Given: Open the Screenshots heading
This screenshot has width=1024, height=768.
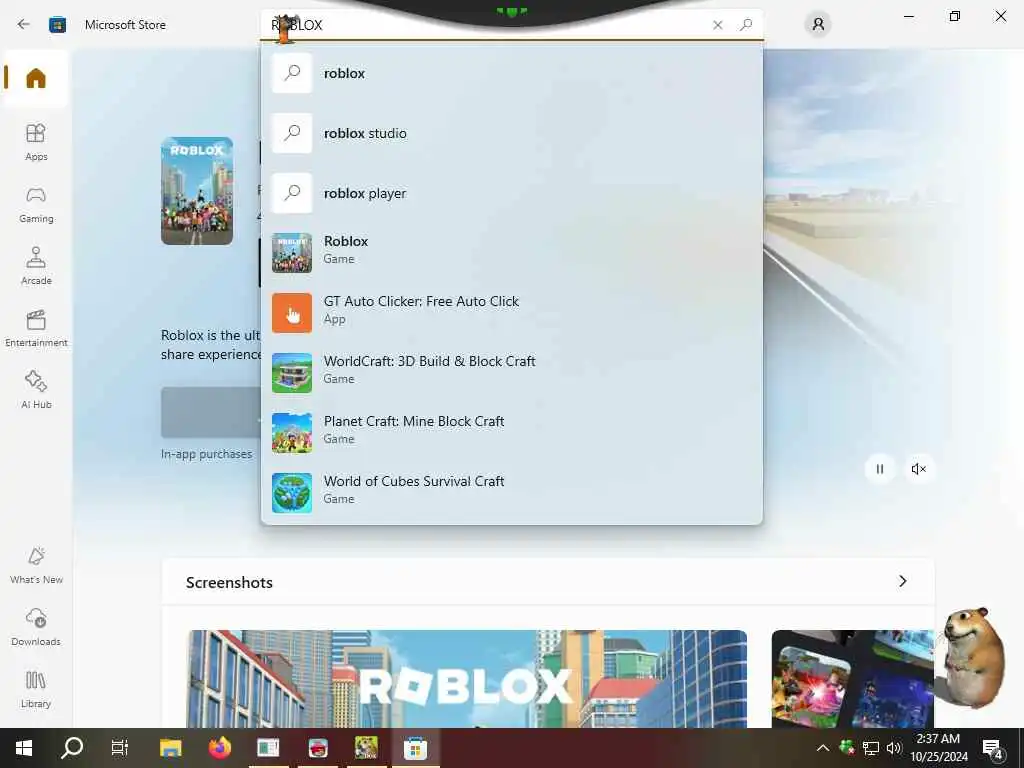Looking at the screenshot, I should 229,583.
